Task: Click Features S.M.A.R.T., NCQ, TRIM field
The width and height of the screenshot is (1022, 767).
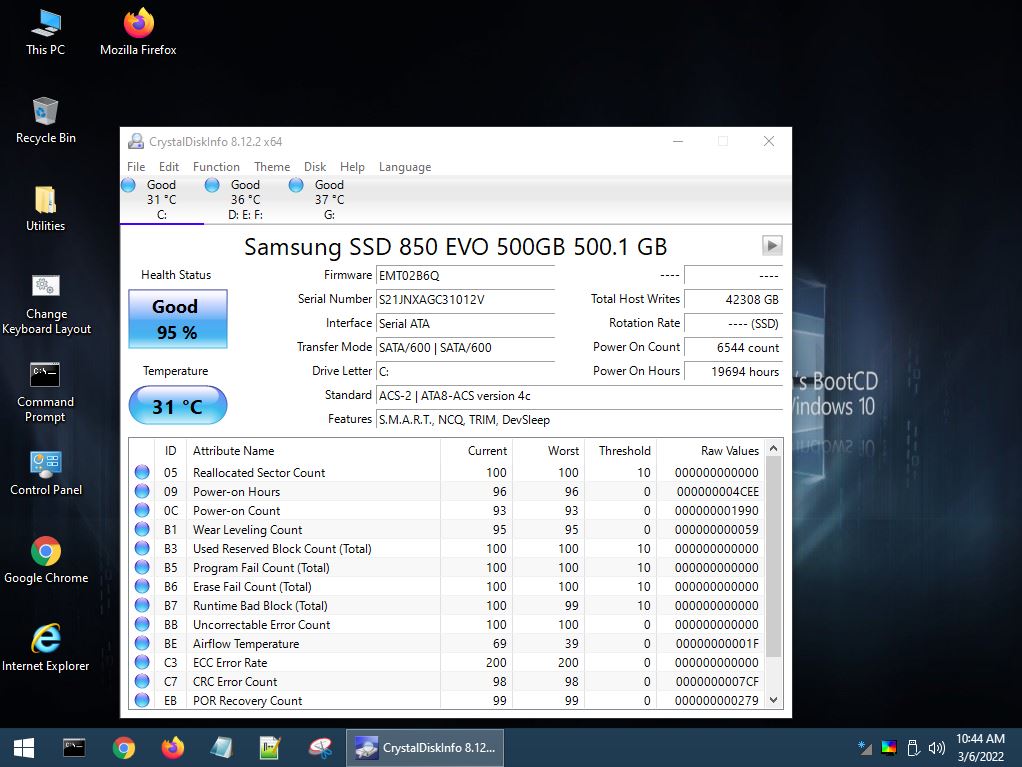Action: click(x=579, y=420)
